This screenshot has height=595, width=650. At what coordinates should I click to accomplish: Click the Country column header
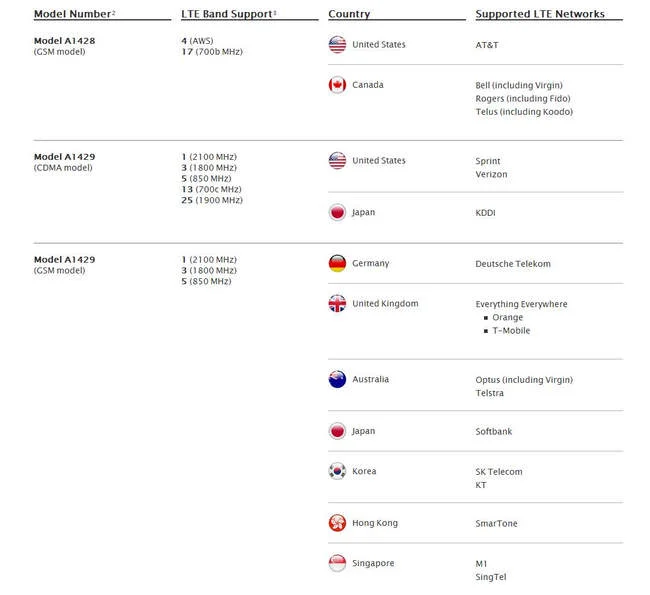349,14
